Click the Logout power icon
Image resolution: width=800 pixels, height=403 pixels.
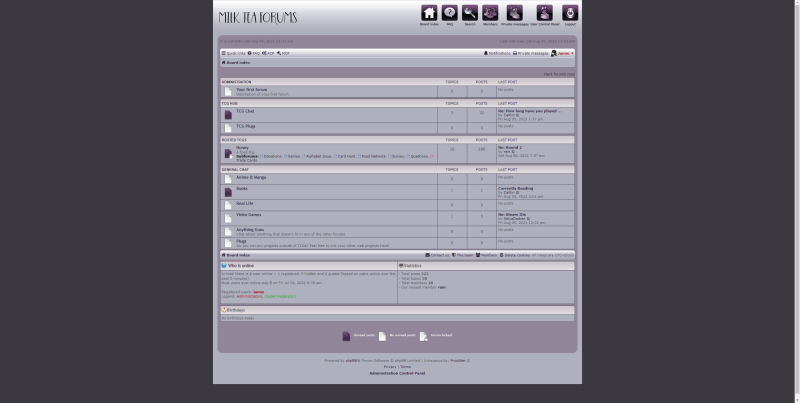pos(570,13)
